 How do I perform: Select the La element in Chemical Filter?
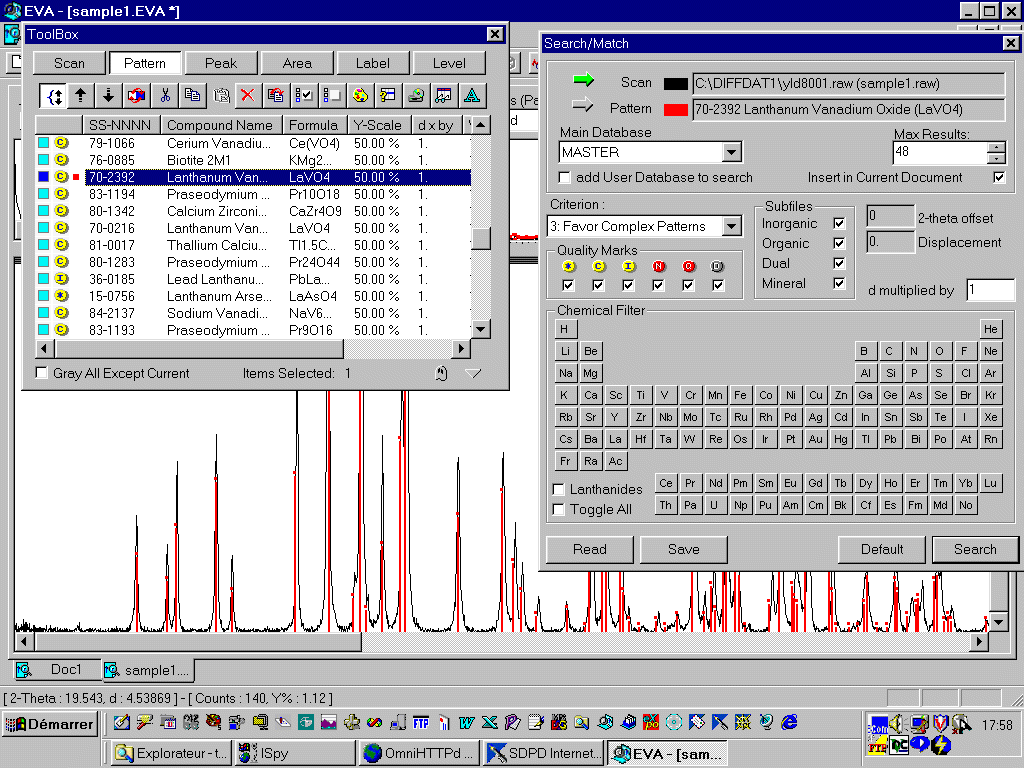click(616, 439)
